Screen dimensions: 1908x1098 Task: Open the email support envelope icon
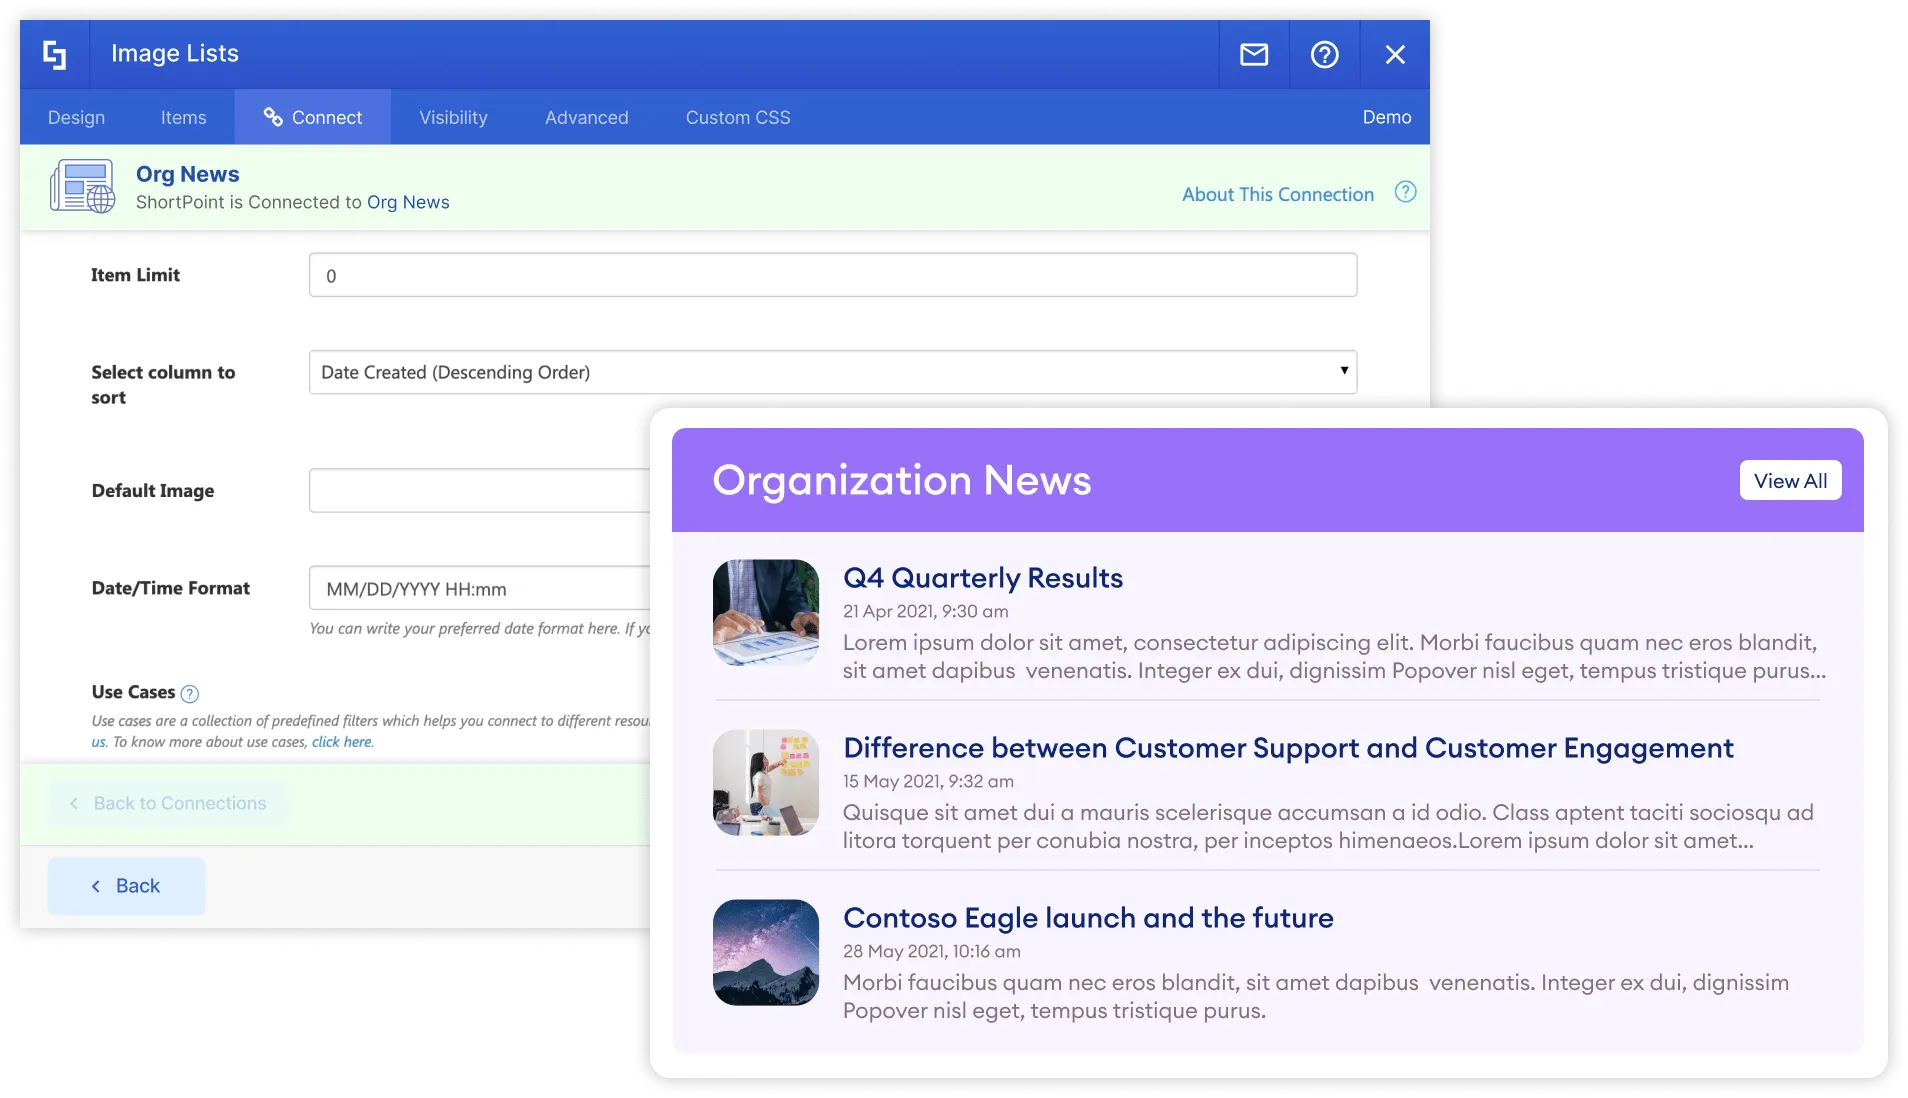[1254, 55]
